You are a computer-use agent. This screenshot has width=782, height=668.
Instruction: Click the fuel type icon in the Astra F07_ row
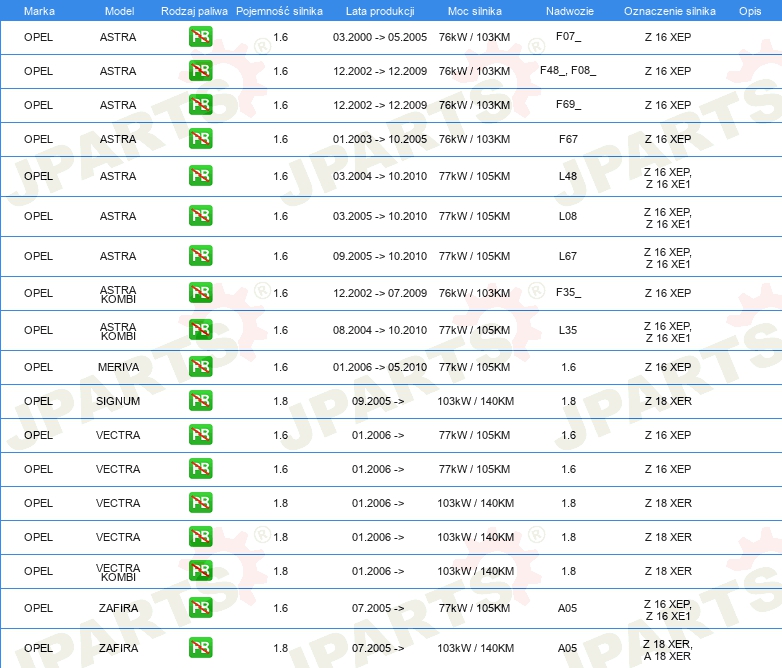click(200, 37)
